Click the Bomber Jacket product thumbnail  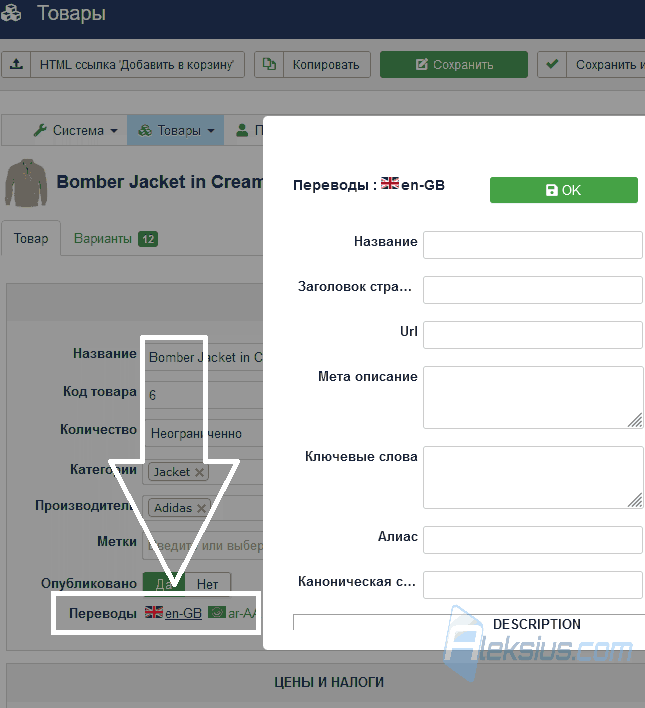click(x=26, y=182)
